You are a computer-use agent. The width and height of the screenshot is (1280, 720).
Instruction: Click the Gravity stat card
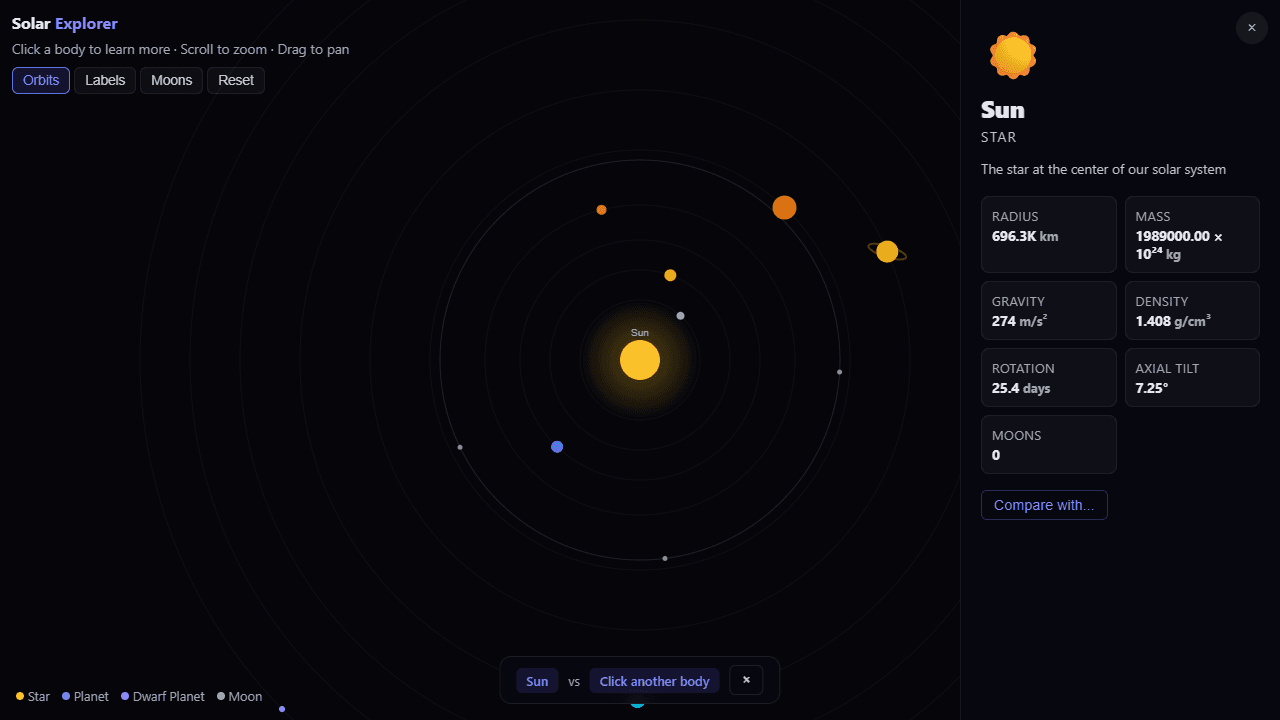pos(1048,310)
